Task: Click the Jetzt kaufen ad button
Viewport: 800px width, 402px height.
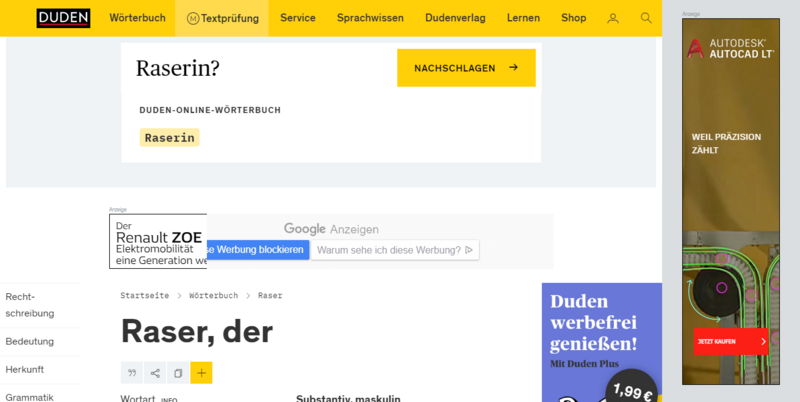Action: 731,341
